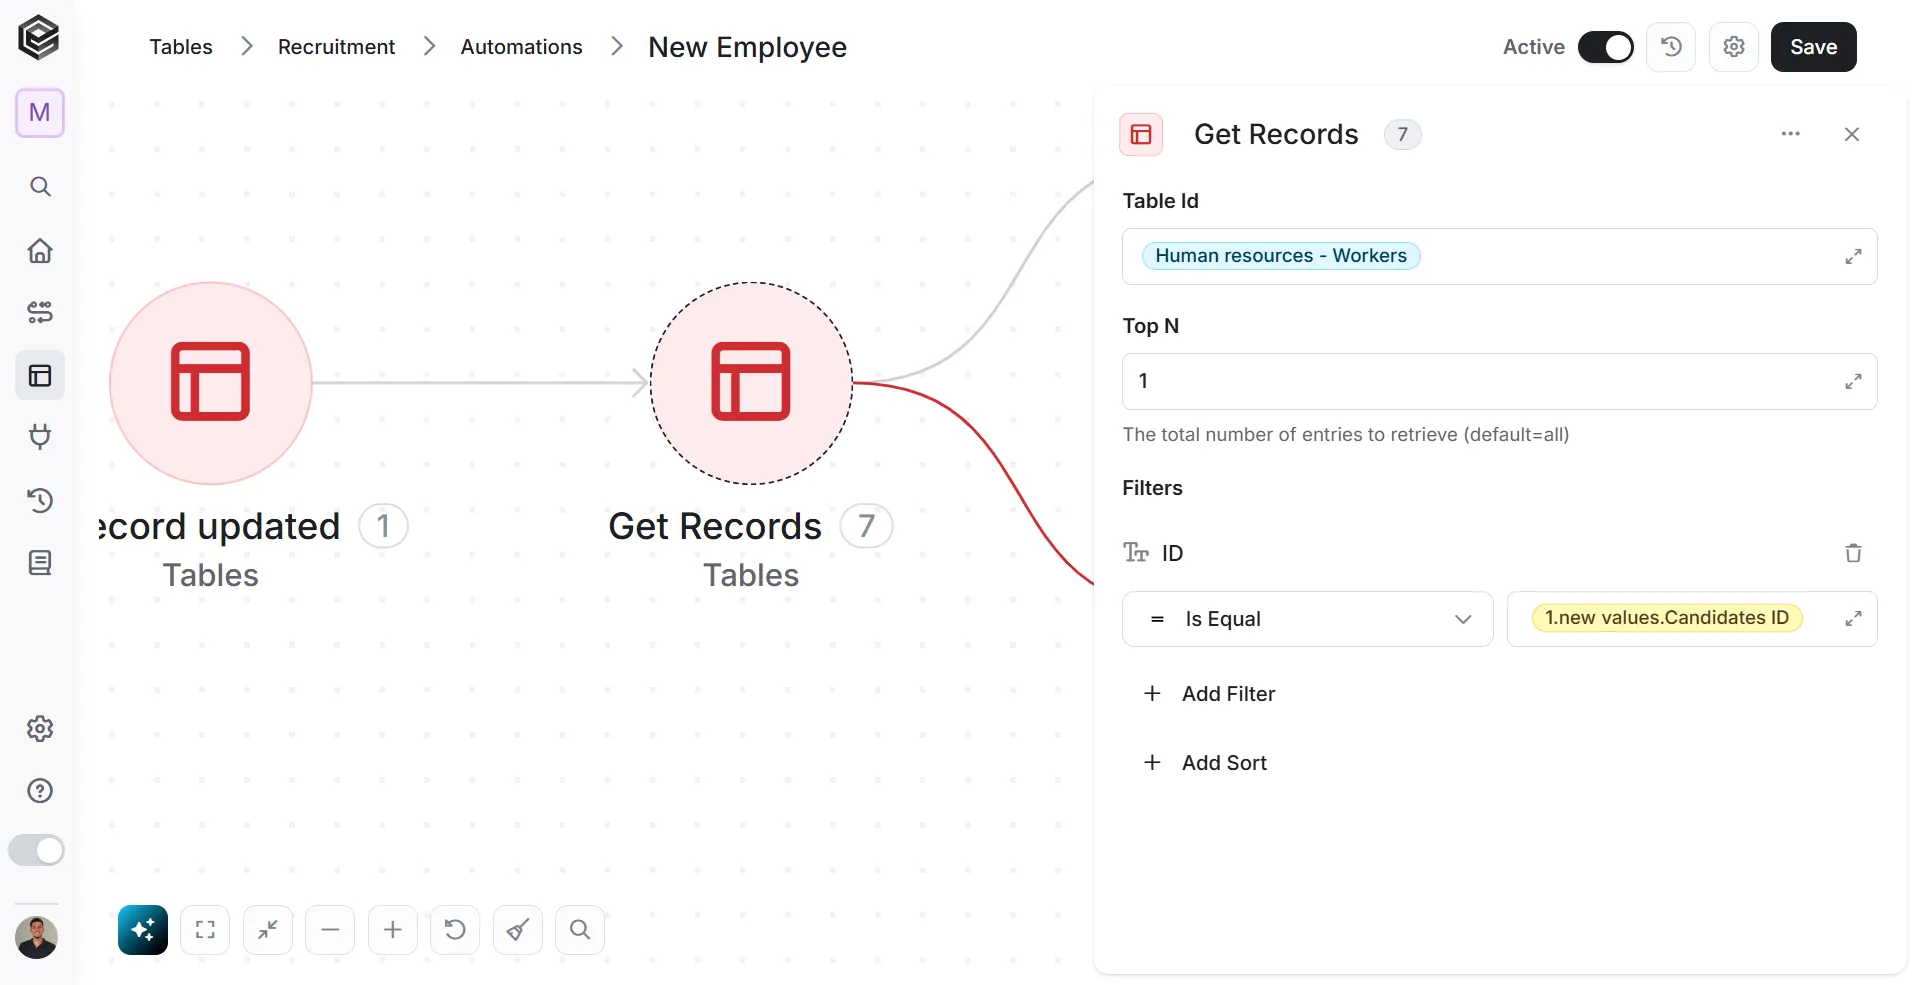This screenshot has width=1918, height=985.
Task: Go to Automations breadcrumb
Action: 521,47
